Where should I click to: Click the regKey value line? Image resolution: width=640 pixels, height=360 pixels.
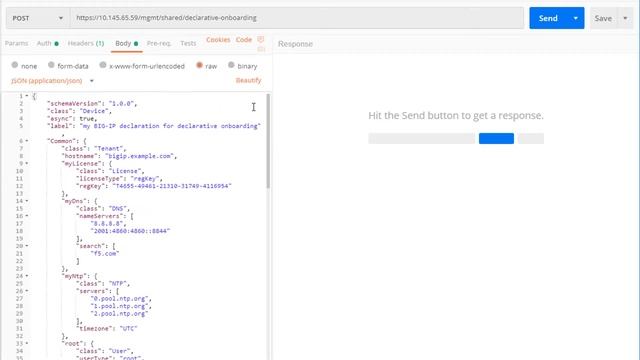point(153,186)
